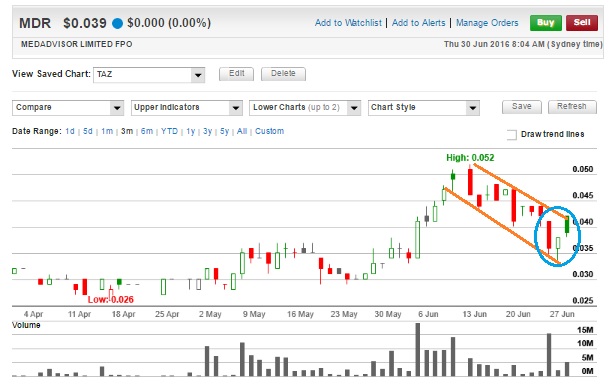616x386 pixels.
Task: Enable the Draw trend lines checkbox
Action: (x=512, y=135)
